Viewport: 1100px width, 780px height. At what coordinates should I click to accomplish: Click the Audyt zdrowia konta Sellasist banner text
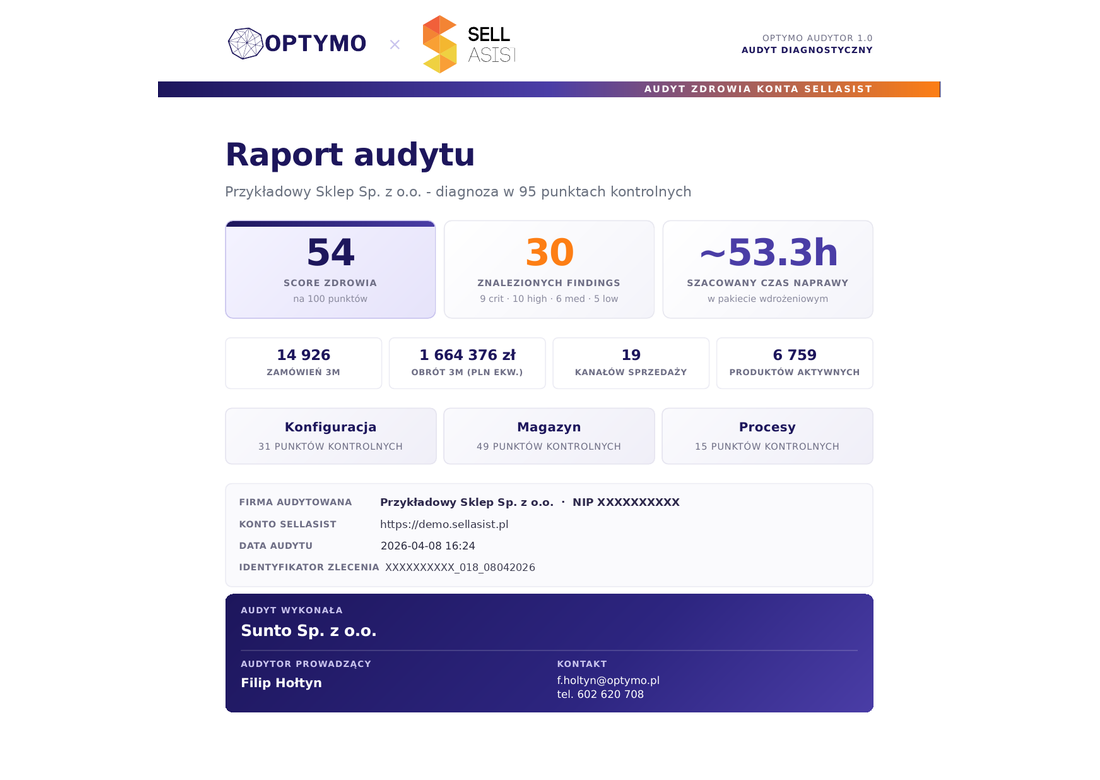coord(758,89)
